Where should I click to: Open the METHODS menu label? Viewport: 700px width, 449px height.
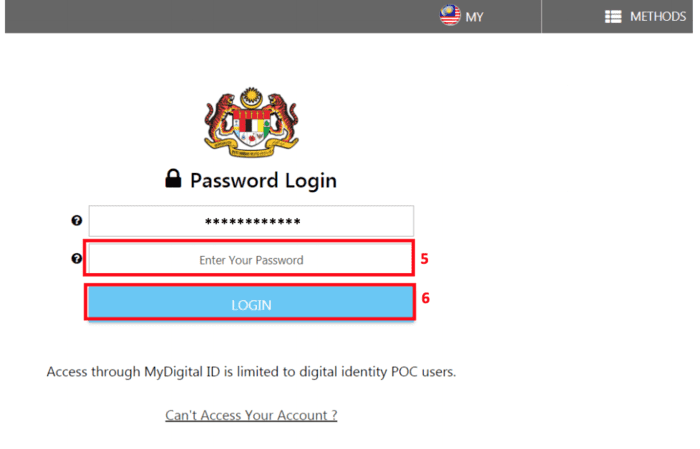point(657,17)
